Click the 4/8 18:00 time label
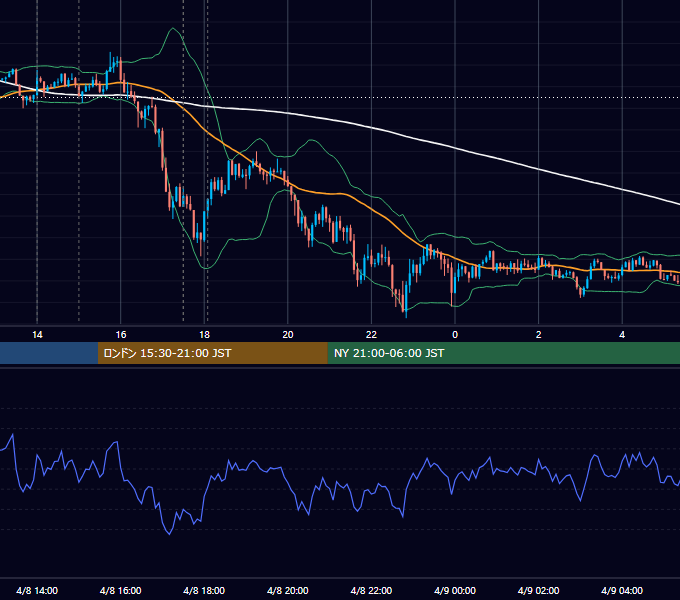The width and height of the screenshot is (680, 600). tap(204, 590)
